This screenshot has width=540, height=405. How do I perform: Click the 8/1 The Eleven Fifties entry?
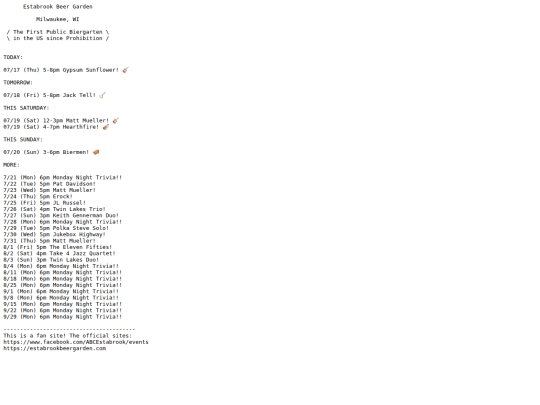point(58,247)
